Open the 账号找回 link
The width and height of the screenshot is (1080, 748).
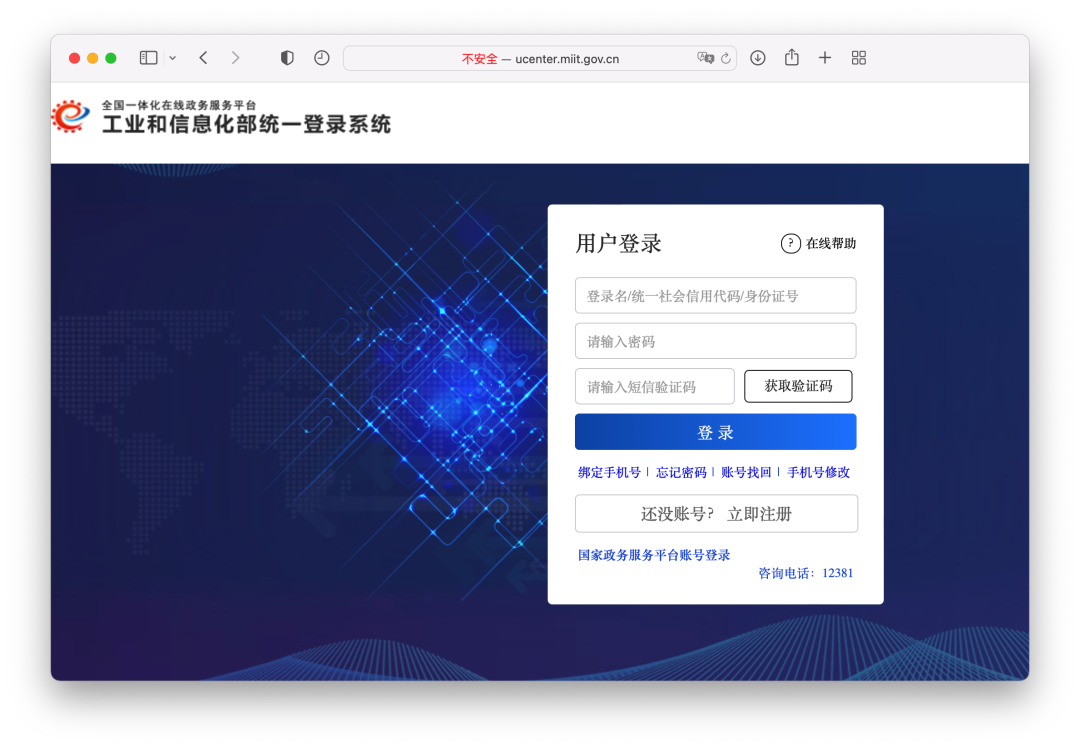pos(746,472)
